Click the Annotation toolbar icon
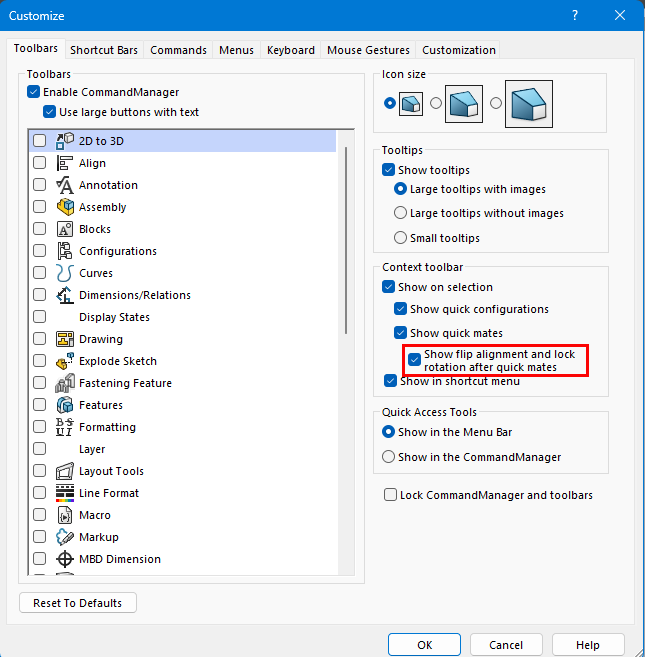This screenshot has height=657, width=645. tap(65, 185)
